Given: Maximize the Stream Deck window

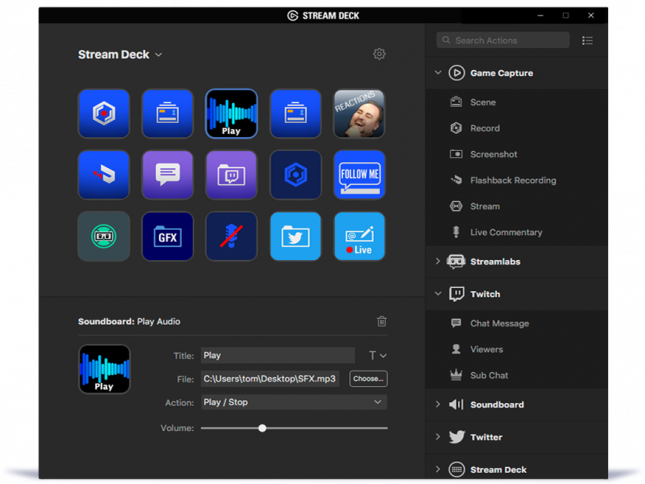Looking at the screenshot, I should point(566,15).
